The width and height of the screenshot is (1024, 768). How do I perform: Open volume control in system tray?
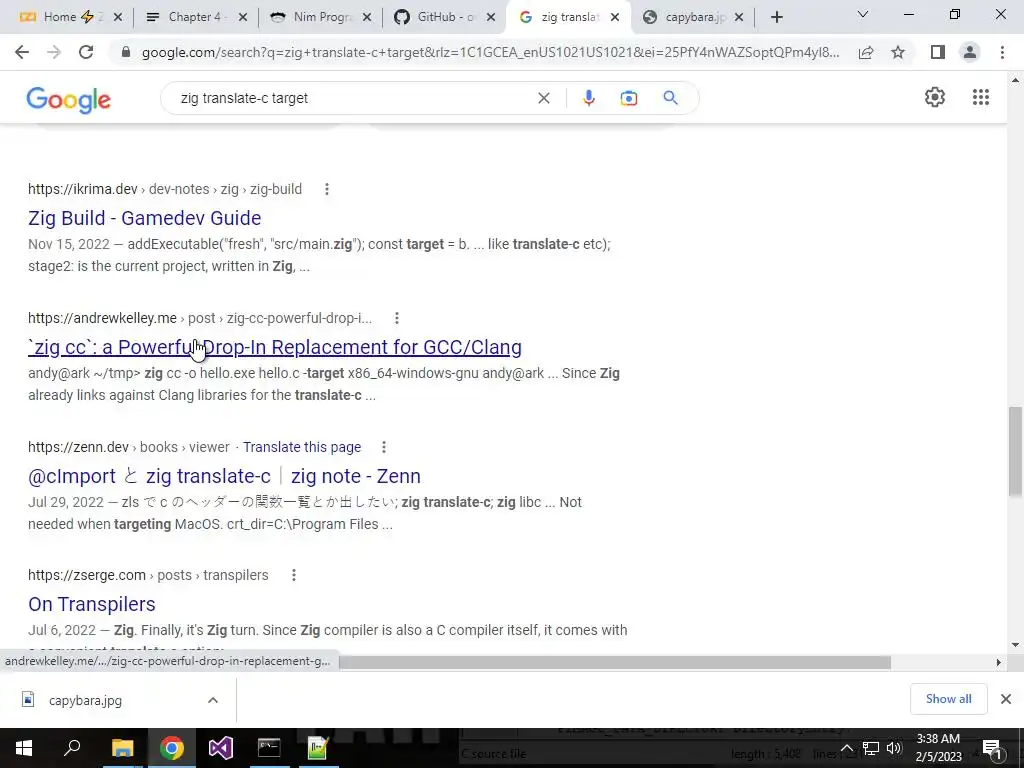[895, 748]
